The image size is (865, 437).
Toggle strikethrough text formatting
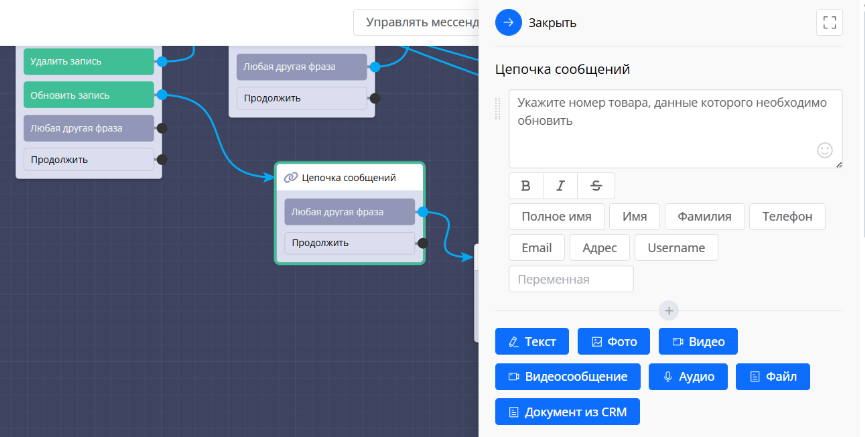pyautogui.click(x=596, y=185)
